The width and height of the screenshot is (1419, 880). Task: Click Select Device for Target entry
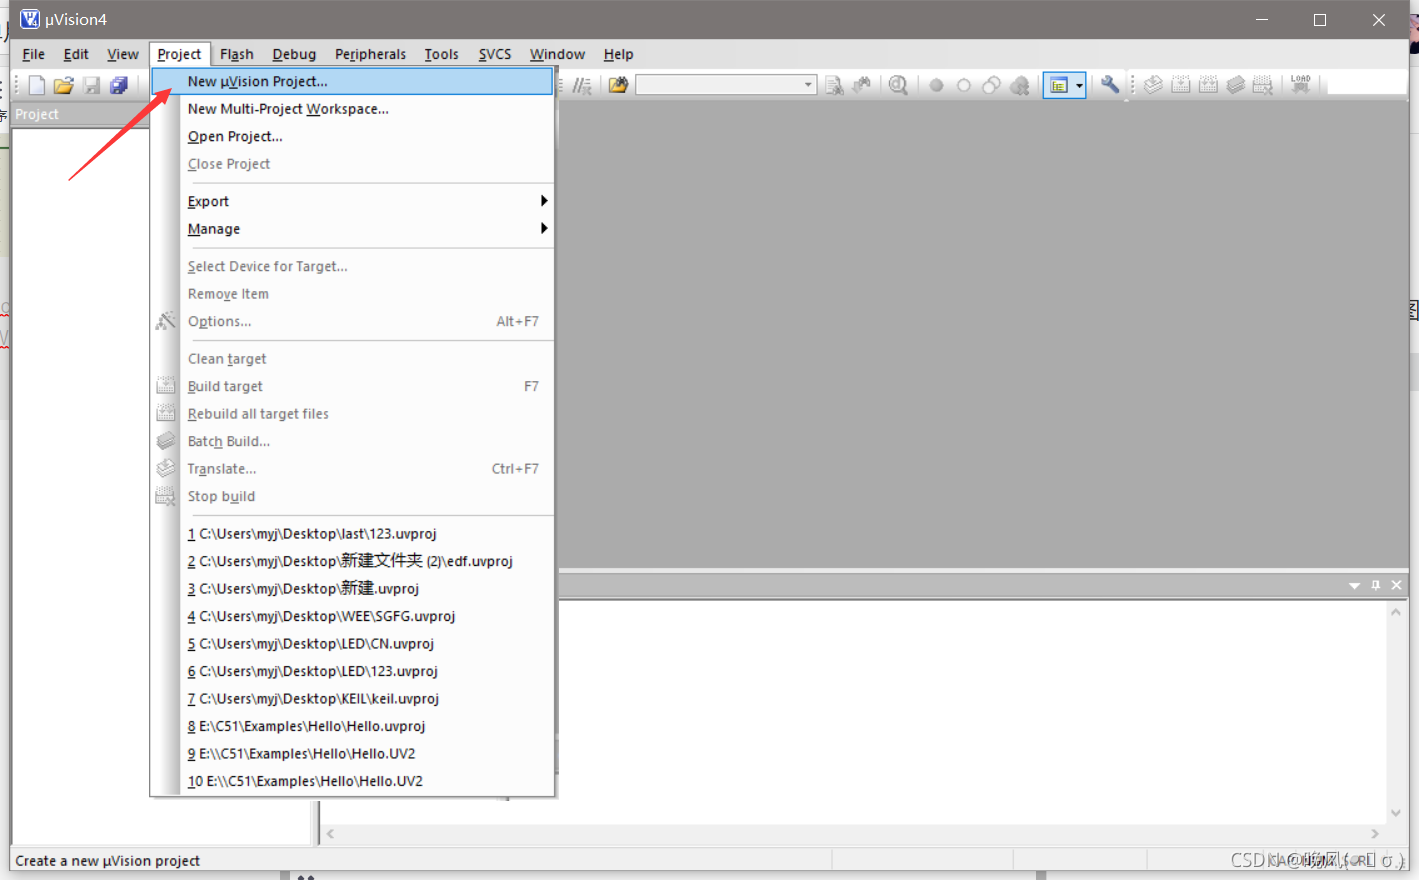(x=352, y=266)
